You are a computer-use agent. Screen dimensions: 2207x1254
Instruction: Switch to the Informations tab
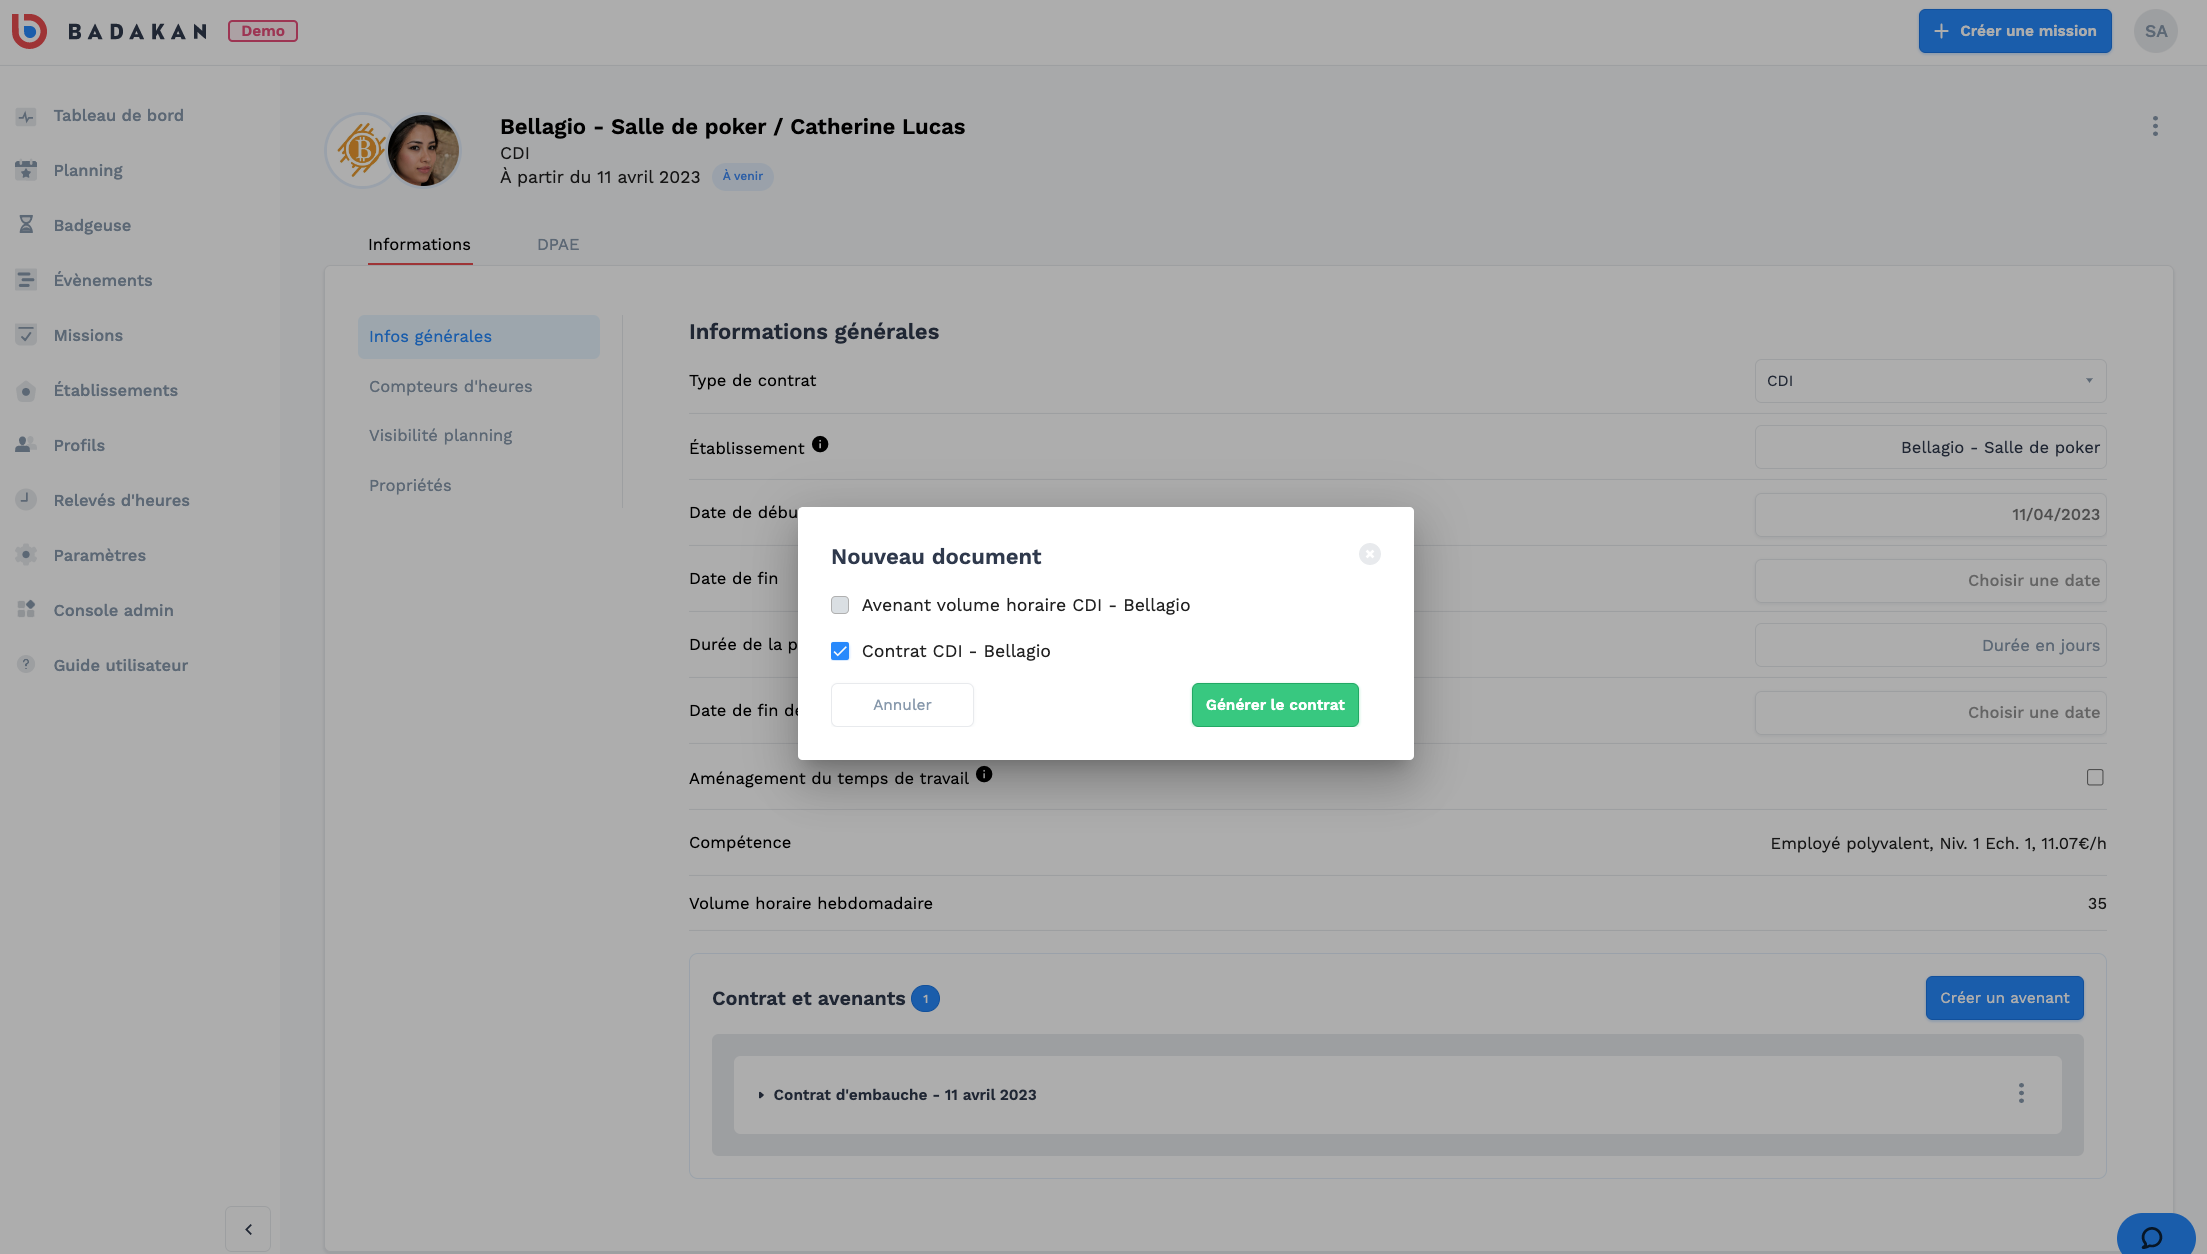pos(419,245)
